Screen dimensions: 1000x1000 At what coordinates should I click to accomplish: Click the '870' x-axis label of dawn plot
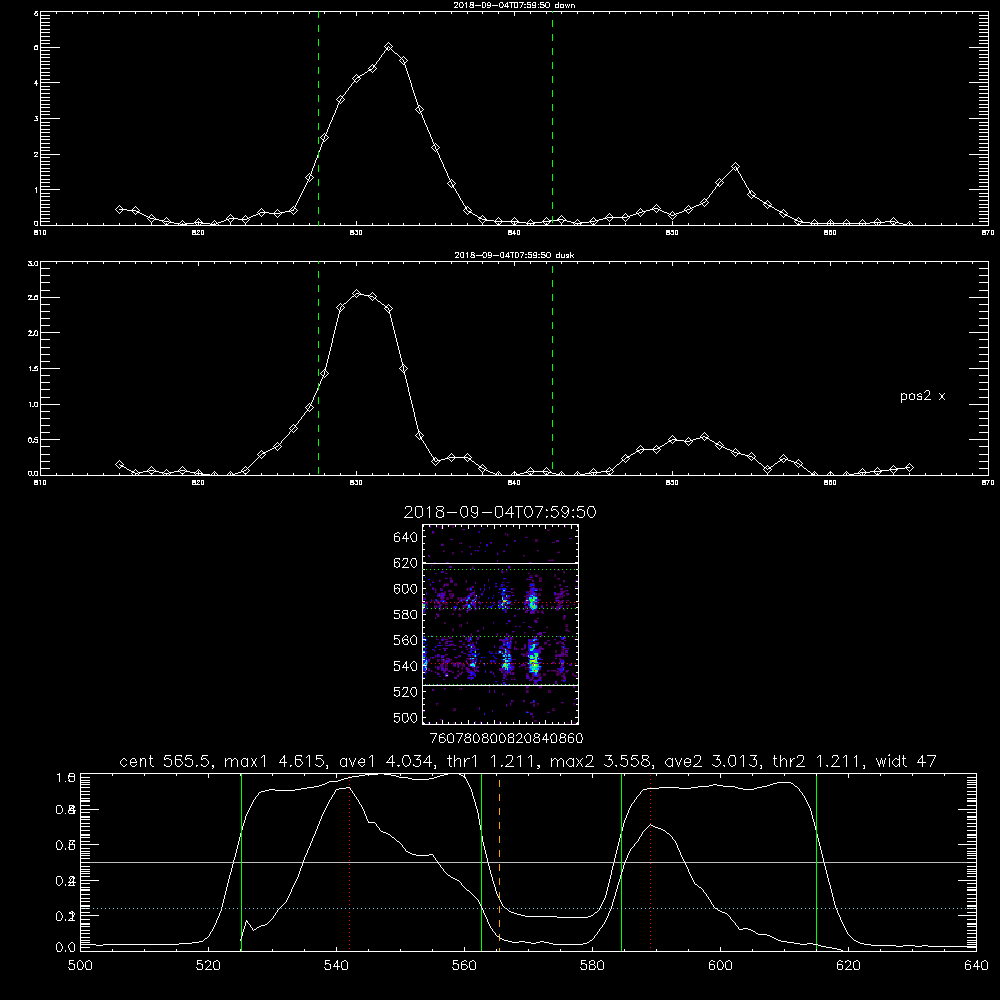coord(988,233)
